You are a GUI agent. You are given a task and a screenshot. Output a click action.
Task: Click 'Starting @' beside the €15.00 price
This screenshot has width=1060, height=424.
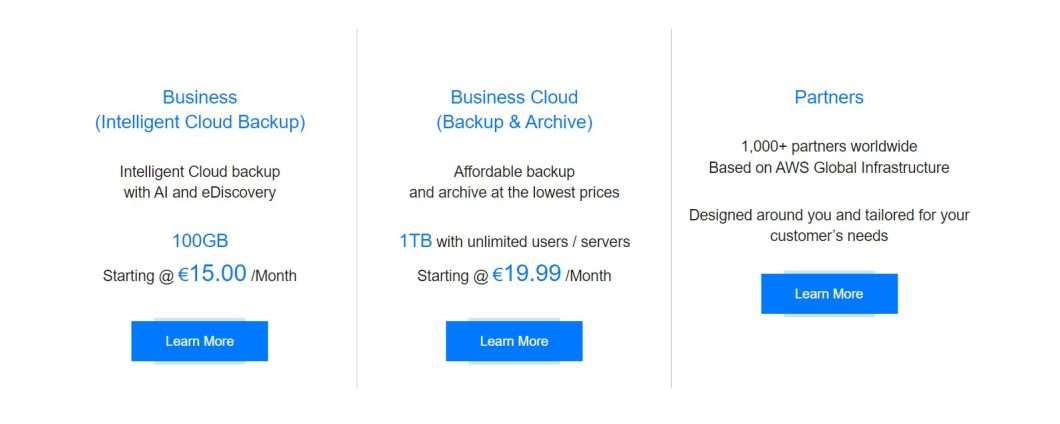click(138, 276)
